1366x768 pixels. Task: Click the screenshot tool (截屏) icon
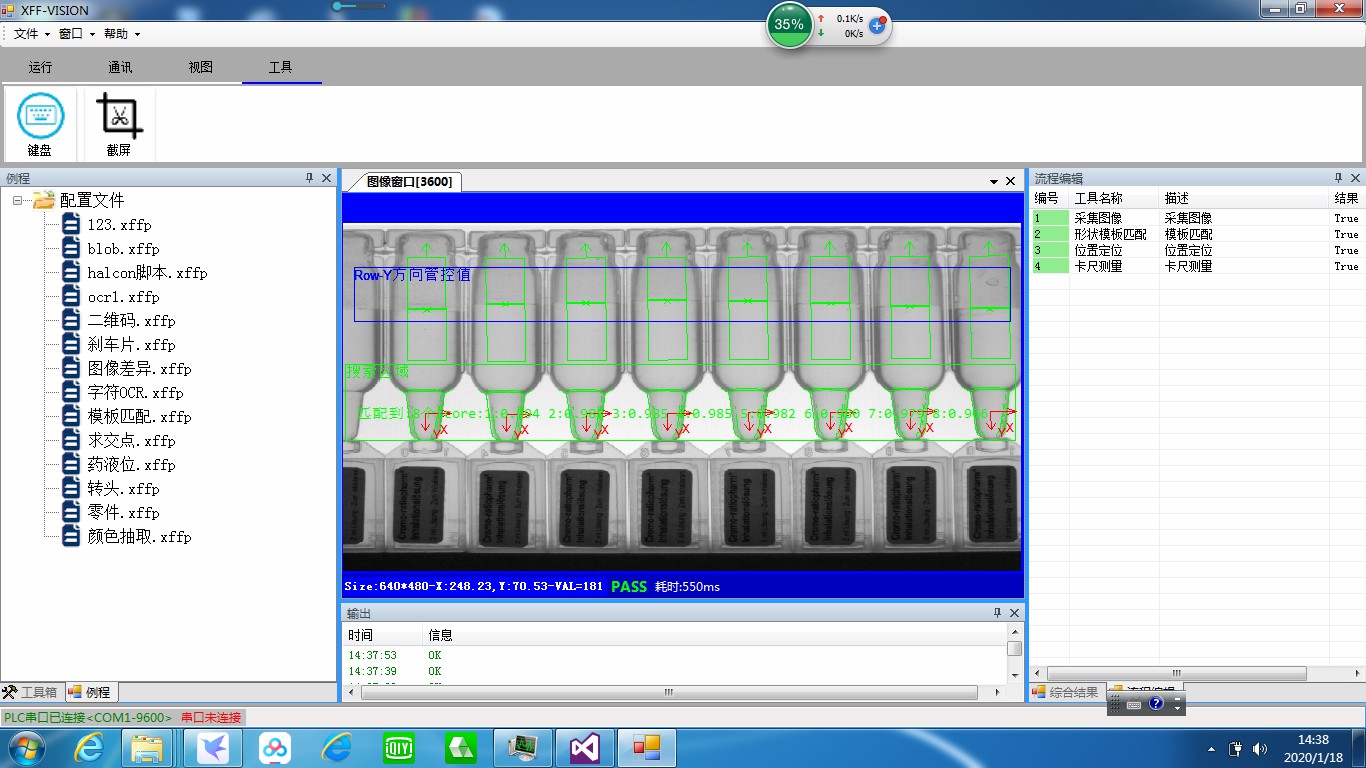(119, 117)
